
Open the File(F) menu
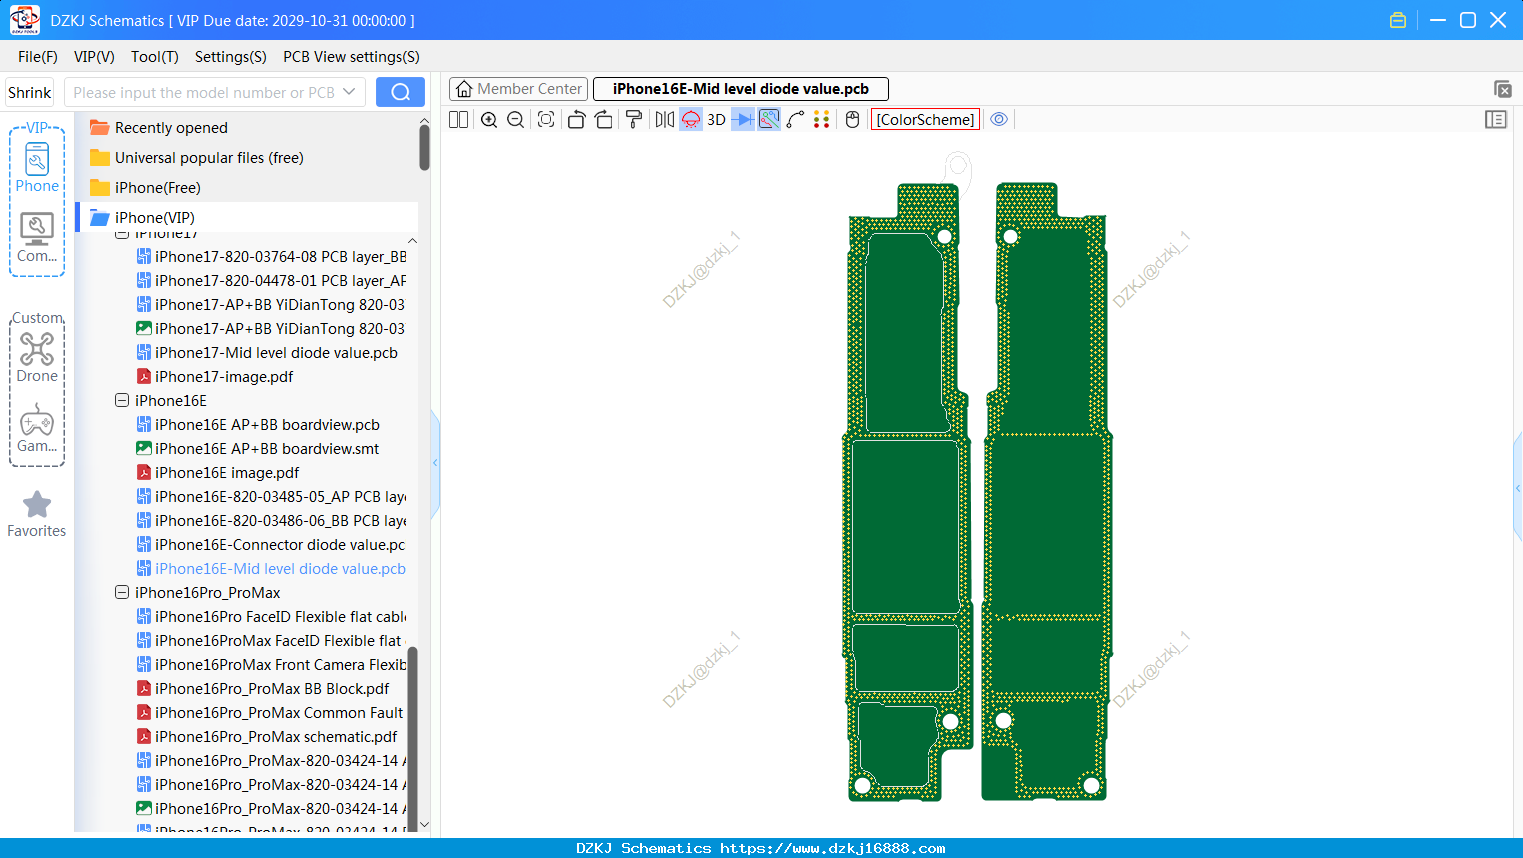[x=38, y=57]
